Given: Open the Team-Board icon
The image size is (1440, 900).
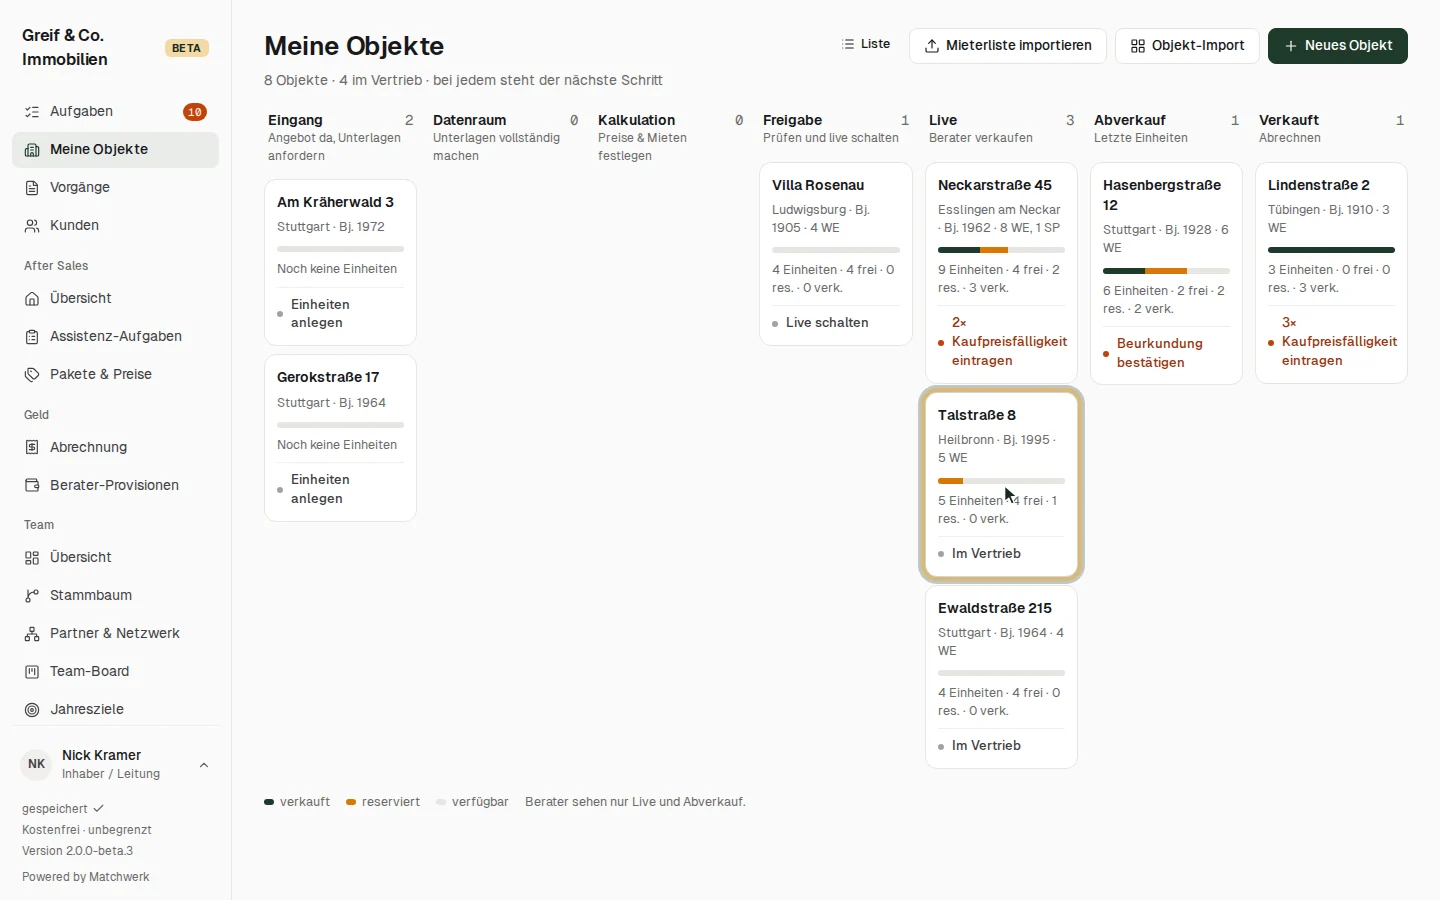Looking at the screenshot, I should (32, 672).
